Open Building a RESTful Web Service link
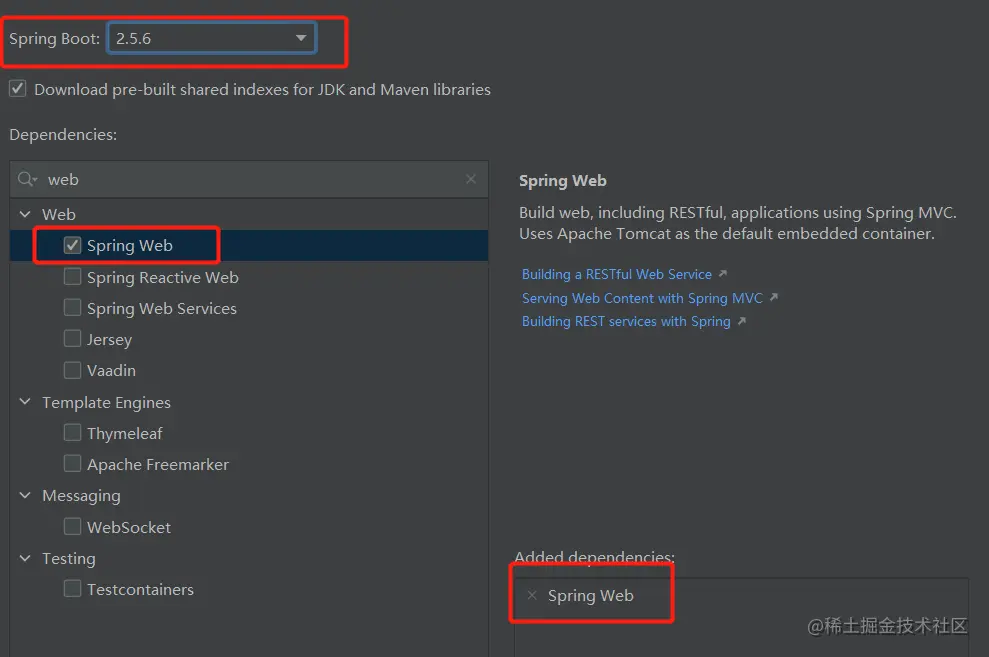 pyautogui.click(x=617, y=274)
